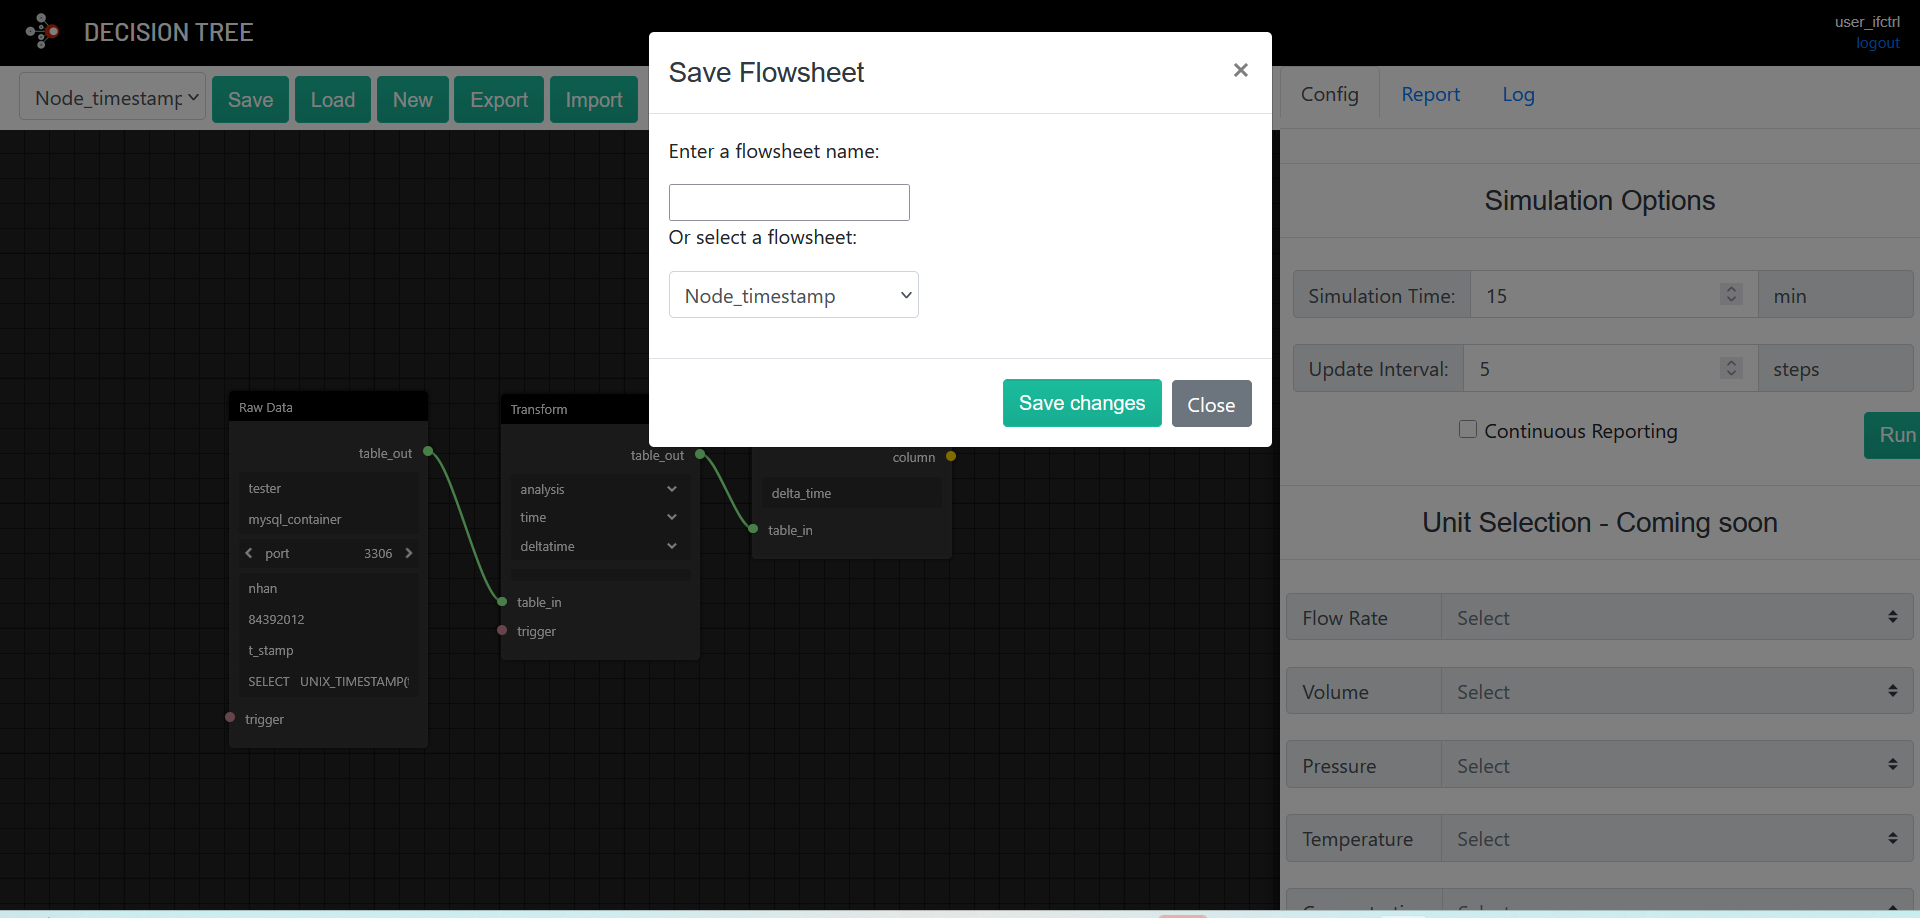Image resolution: width=1920 pixels, height=918 pixels.
Task: Click the delta_time field in the node
Action: 852,493
